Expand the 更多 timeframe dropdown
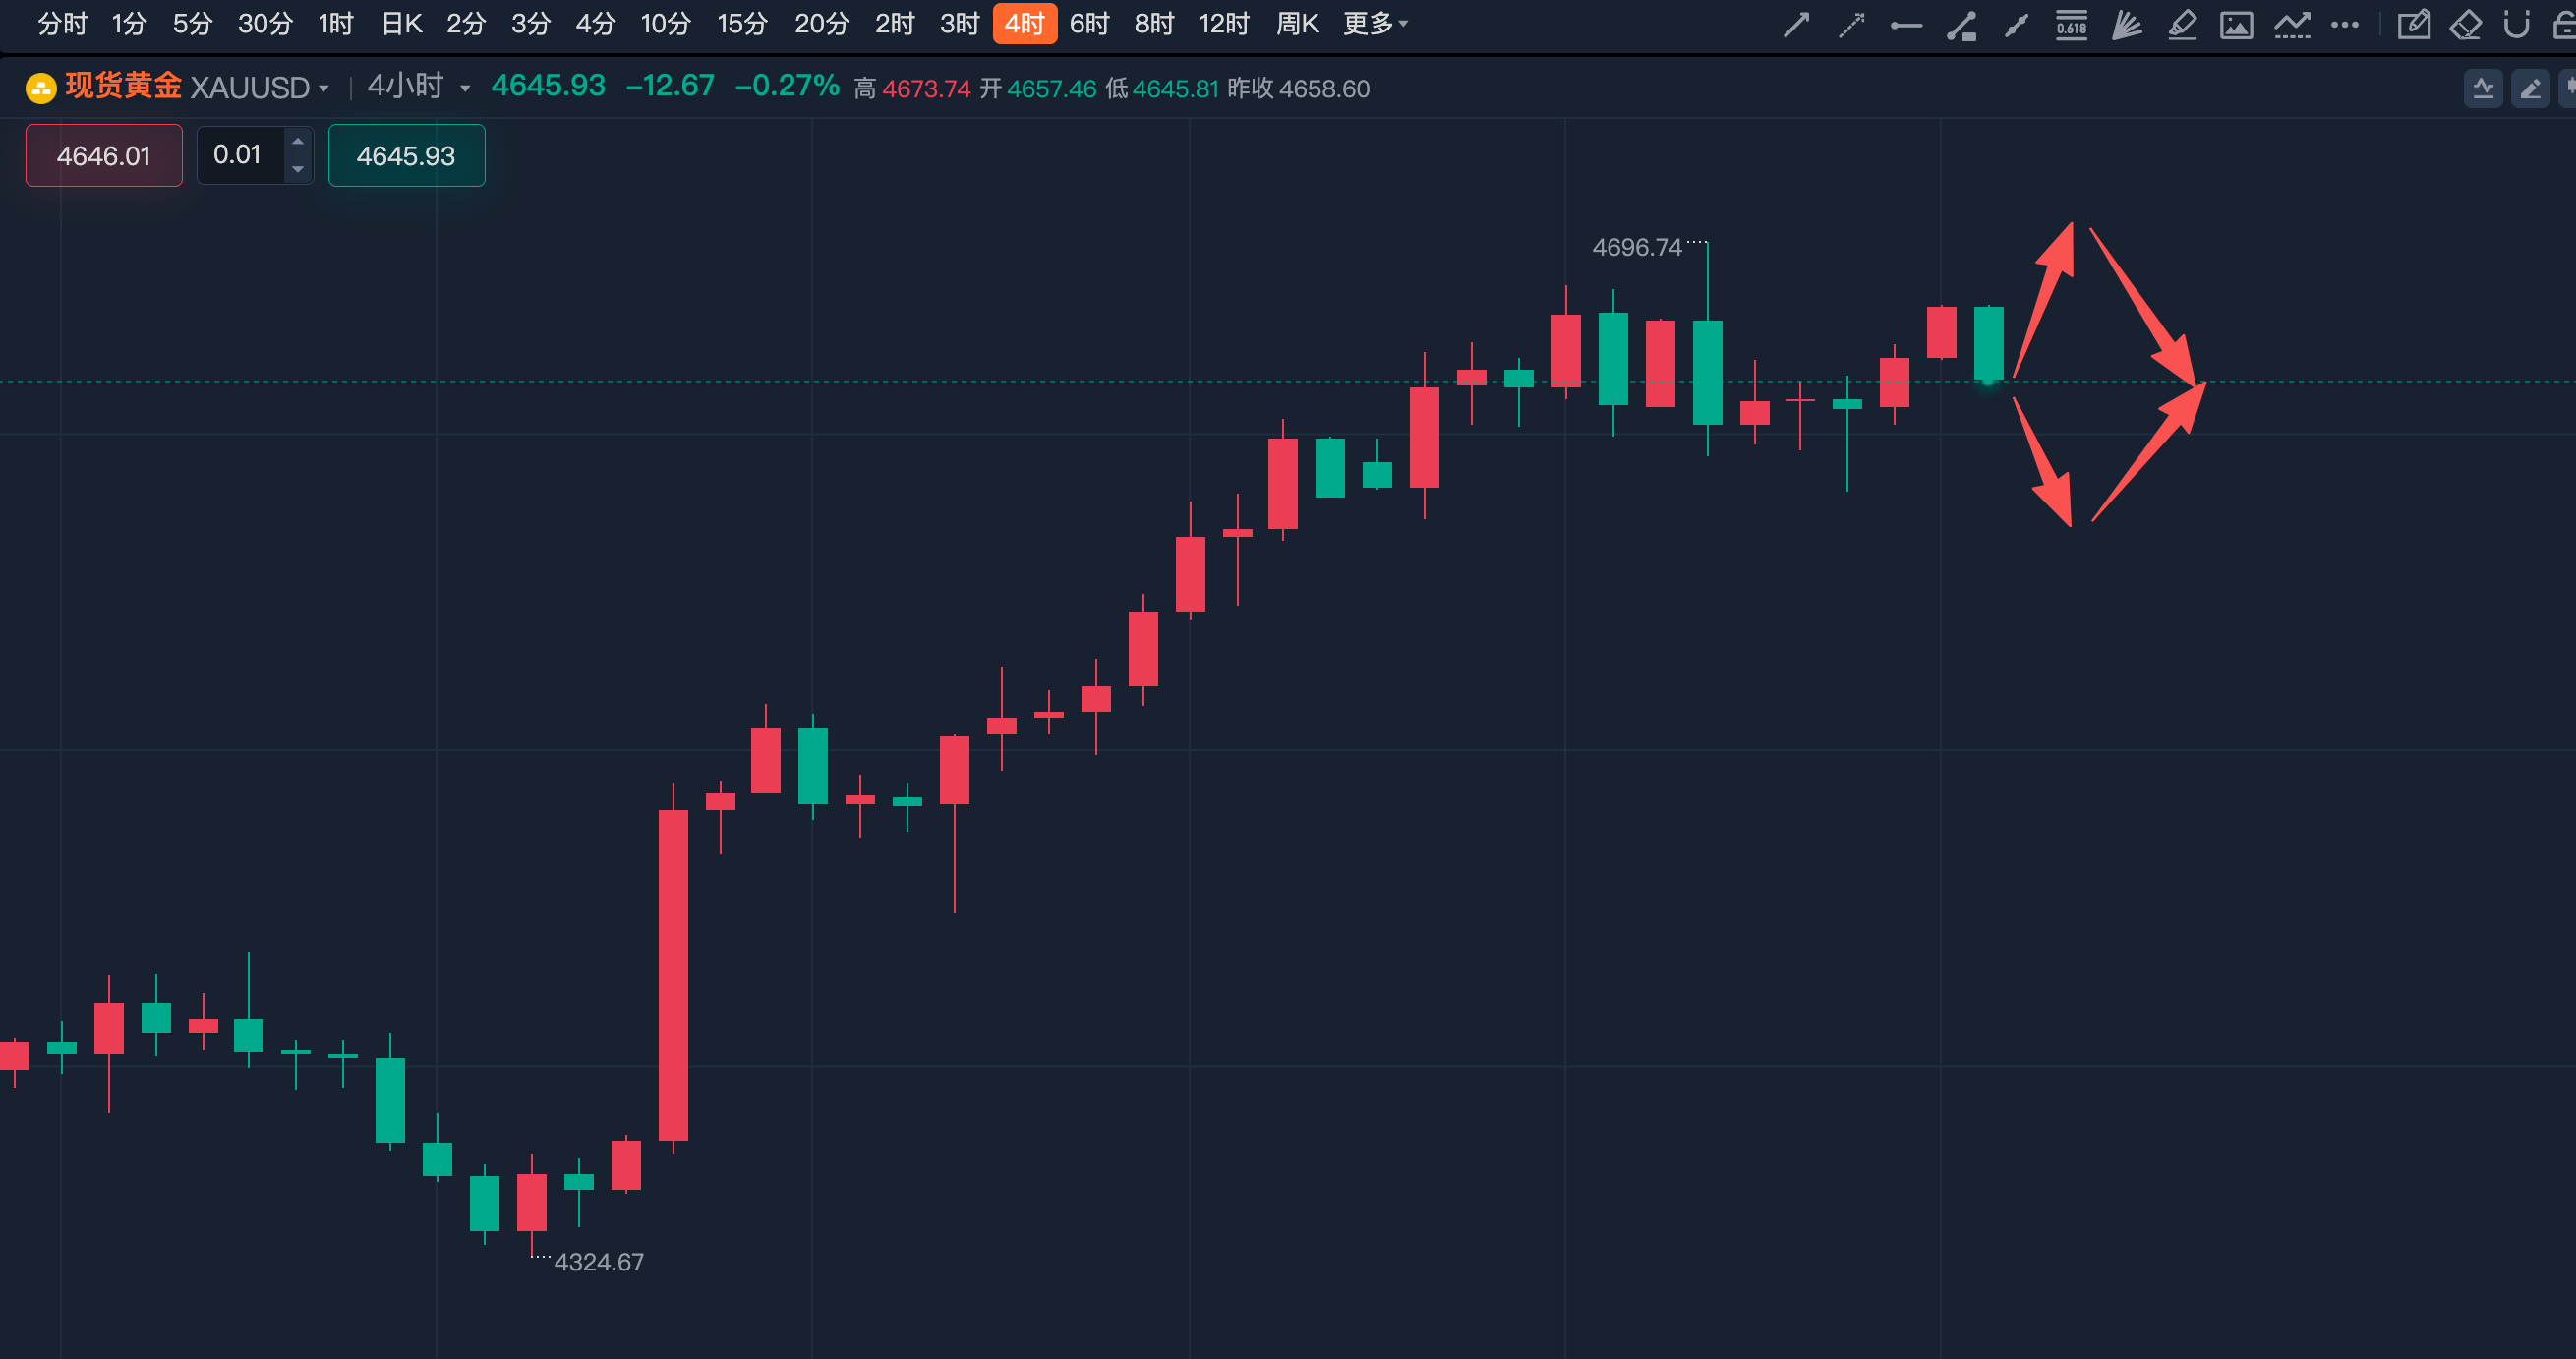2576x1359 pixels. (1375, 23)
